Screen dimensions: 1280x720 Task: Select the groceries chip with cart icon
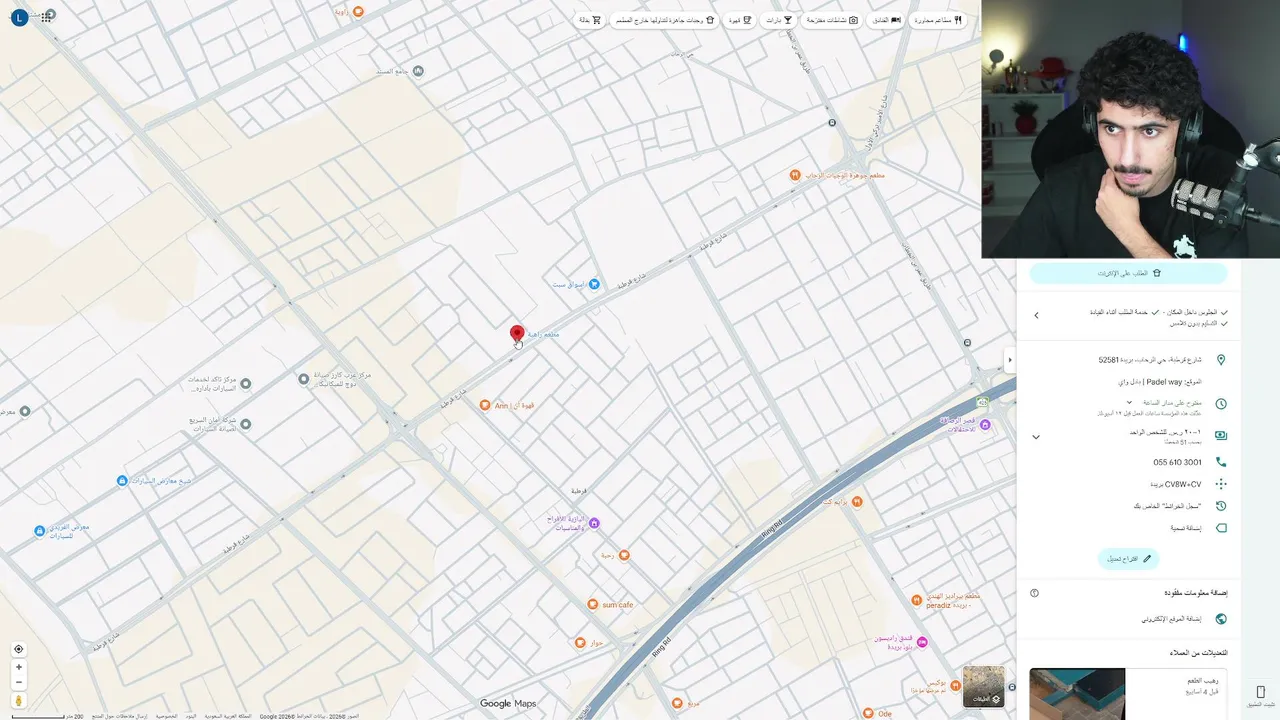point(591,20)
